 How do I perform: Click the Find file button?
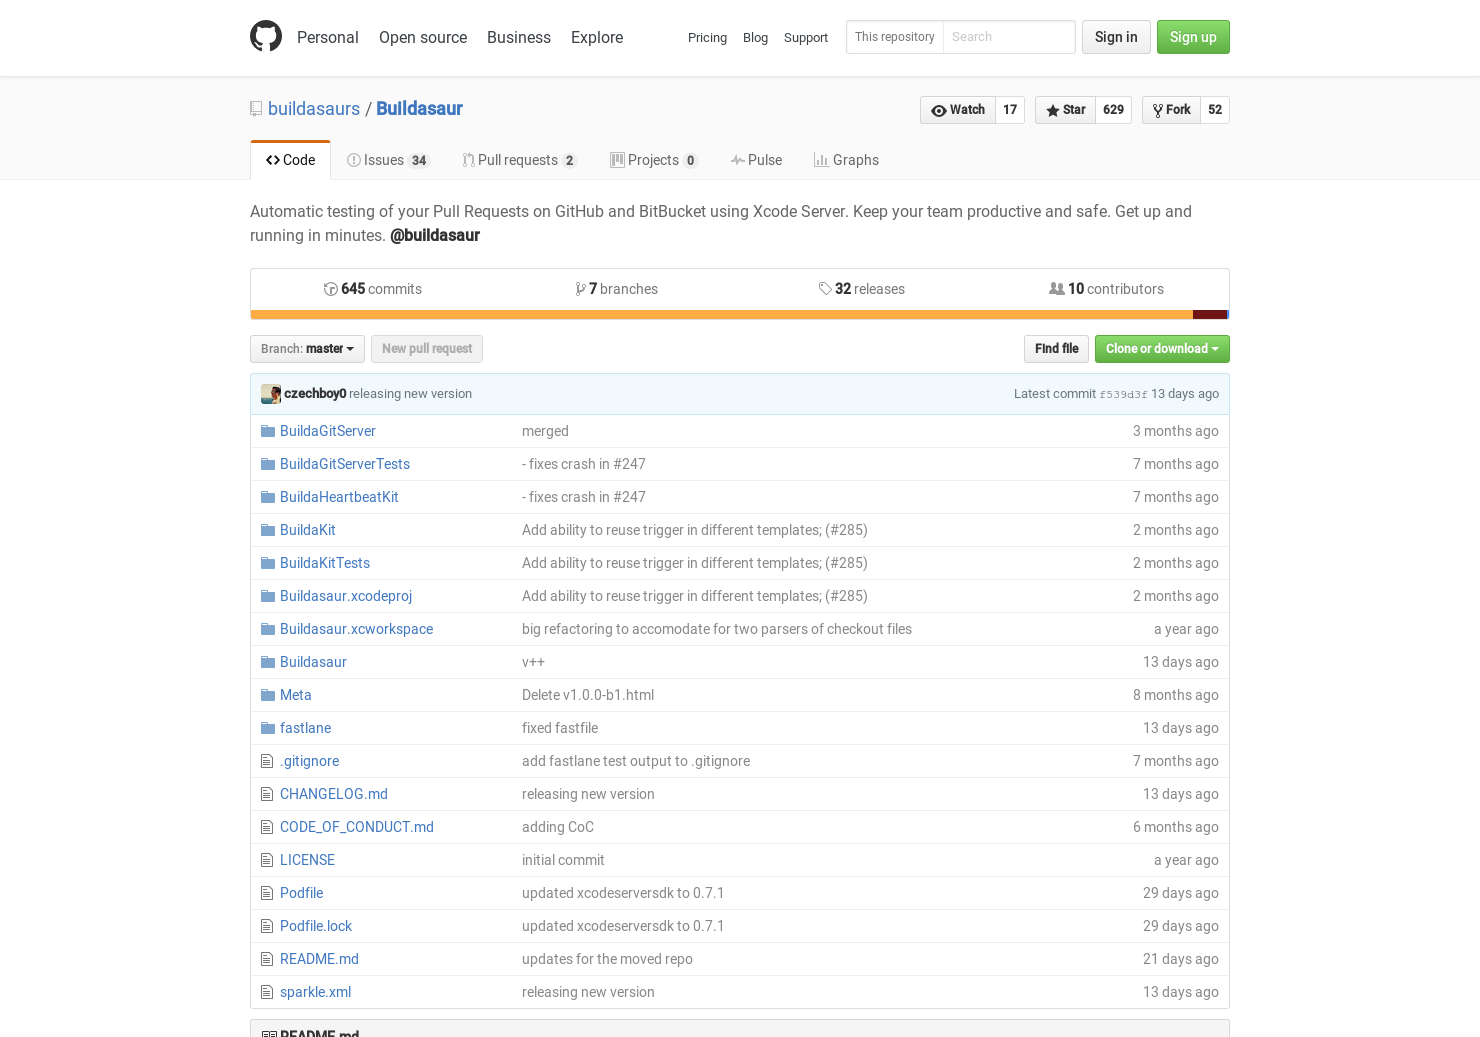click(x=1056, y=349)
